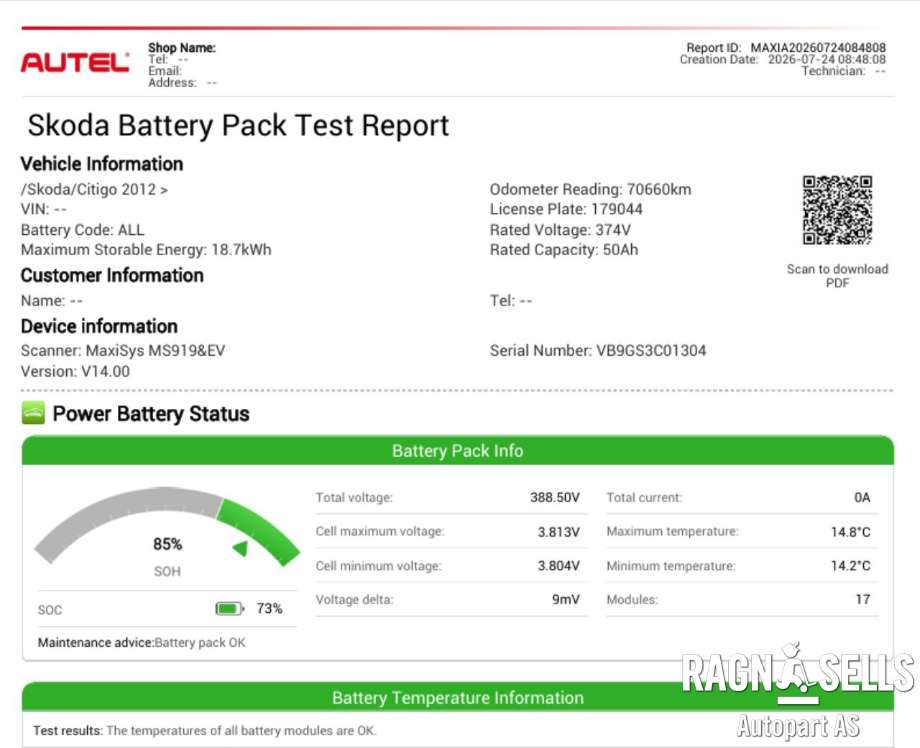The height and width of the screenshot is (748, 920).
Task: Select Version: V14.00
Action: tap(75, 371)
